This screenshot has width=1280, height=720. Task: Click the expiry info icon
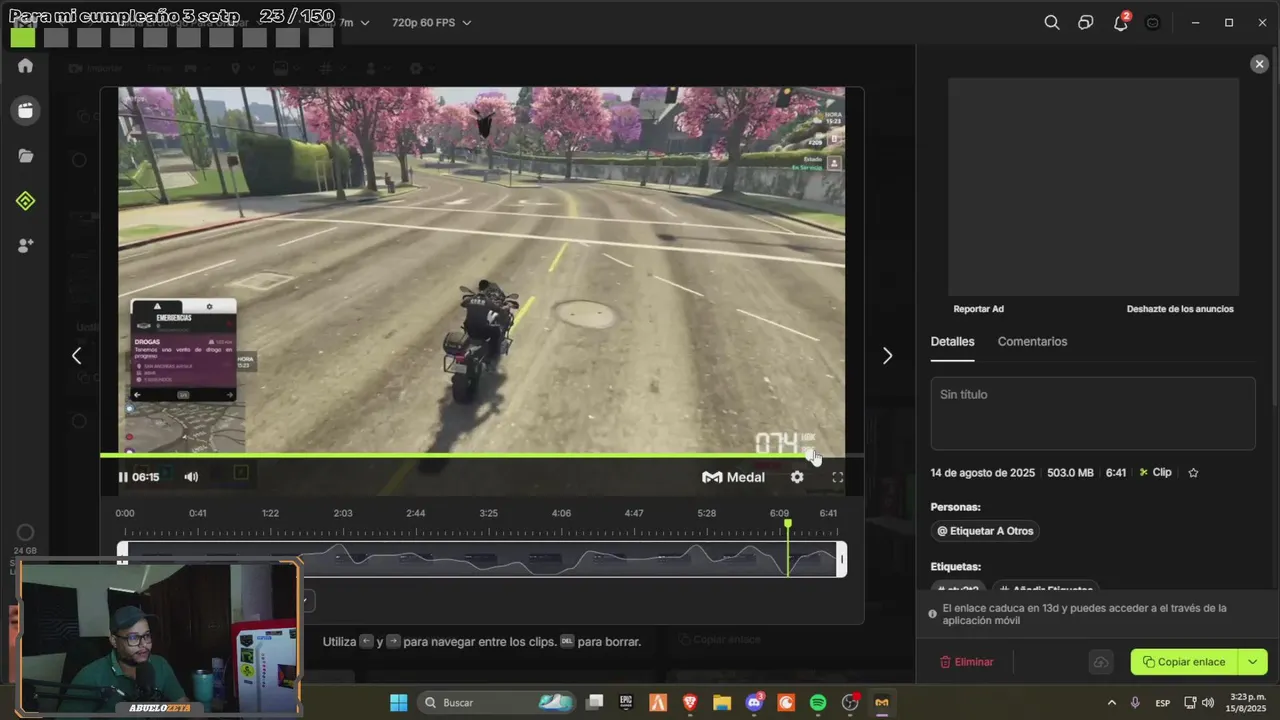tap(932, 614)
